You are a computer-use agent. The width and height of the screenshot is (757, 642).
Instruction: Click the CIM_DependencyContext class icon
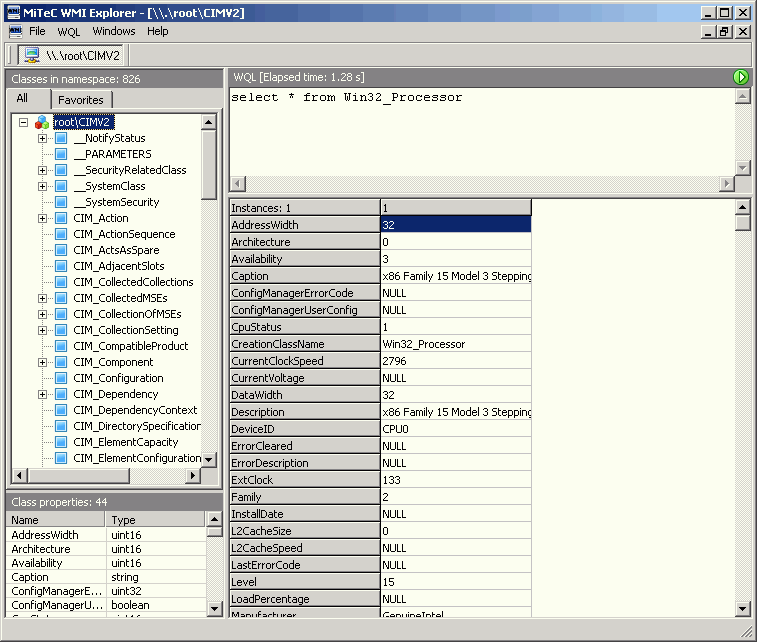[61, 410]
